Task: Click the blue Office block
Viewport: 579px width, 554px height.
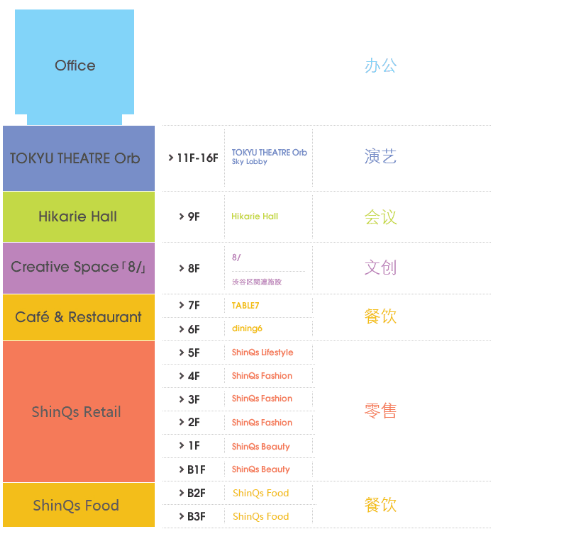Action: pos(75,66)
